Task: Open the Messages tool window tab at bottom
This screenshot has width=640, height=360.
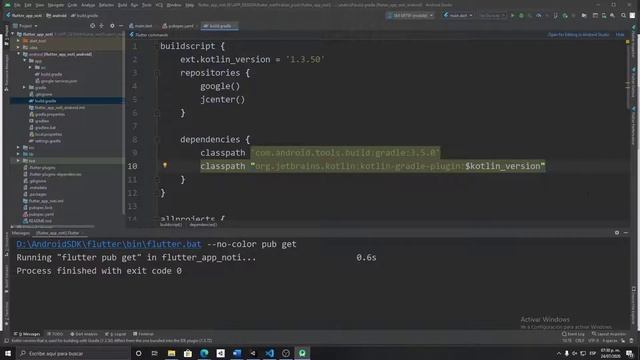Action: coord(27,334)
